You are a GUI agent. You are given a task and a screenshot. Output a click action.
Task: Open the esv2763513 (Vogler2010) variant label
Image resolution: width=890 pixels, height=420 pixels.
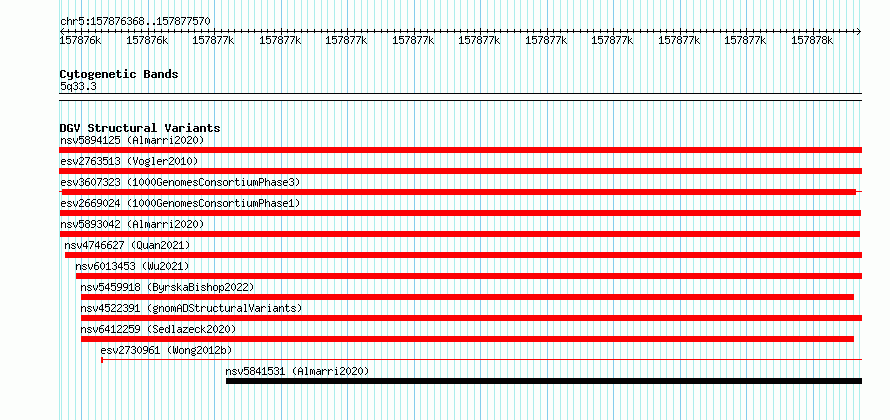[x=129, y=161]
